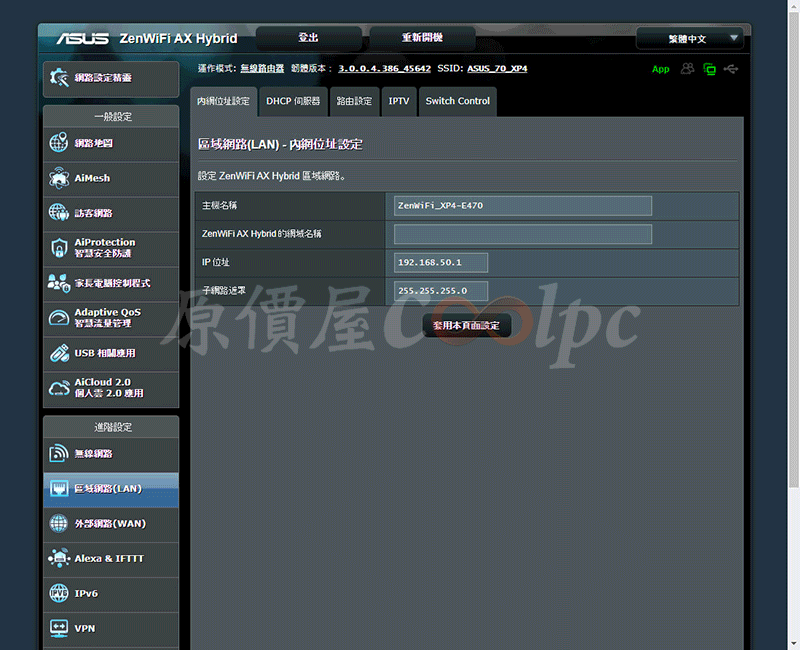Open the 路由設定 tab
The height and width of the screenshot is (650, 800).
point(354,101)
